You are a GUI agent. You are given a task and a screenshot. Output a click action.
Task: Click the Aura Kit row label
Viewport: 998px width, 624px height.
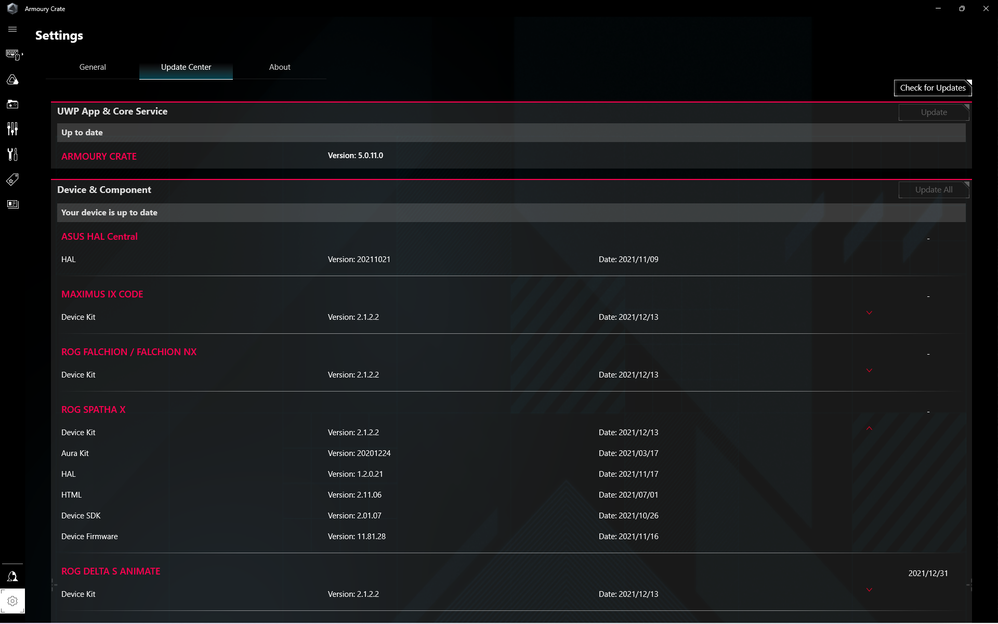click(x=74, y=453)
